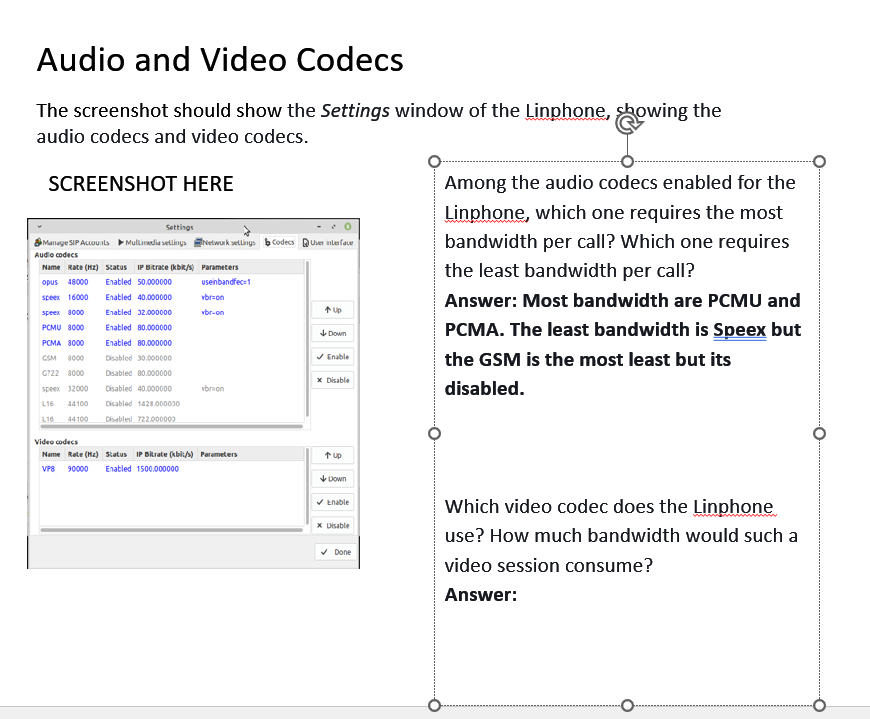Click the italic word 'Settings' in the instructions
The height and width of the screenshot is (719, 870).
pos(355,110)
